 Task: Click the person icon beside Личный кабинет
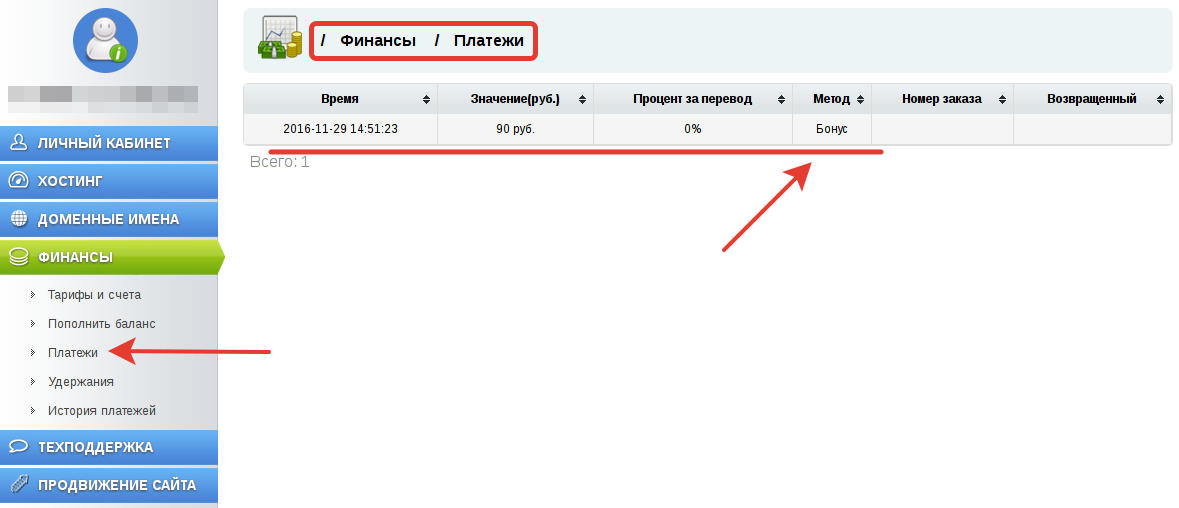tap(18, 143)
